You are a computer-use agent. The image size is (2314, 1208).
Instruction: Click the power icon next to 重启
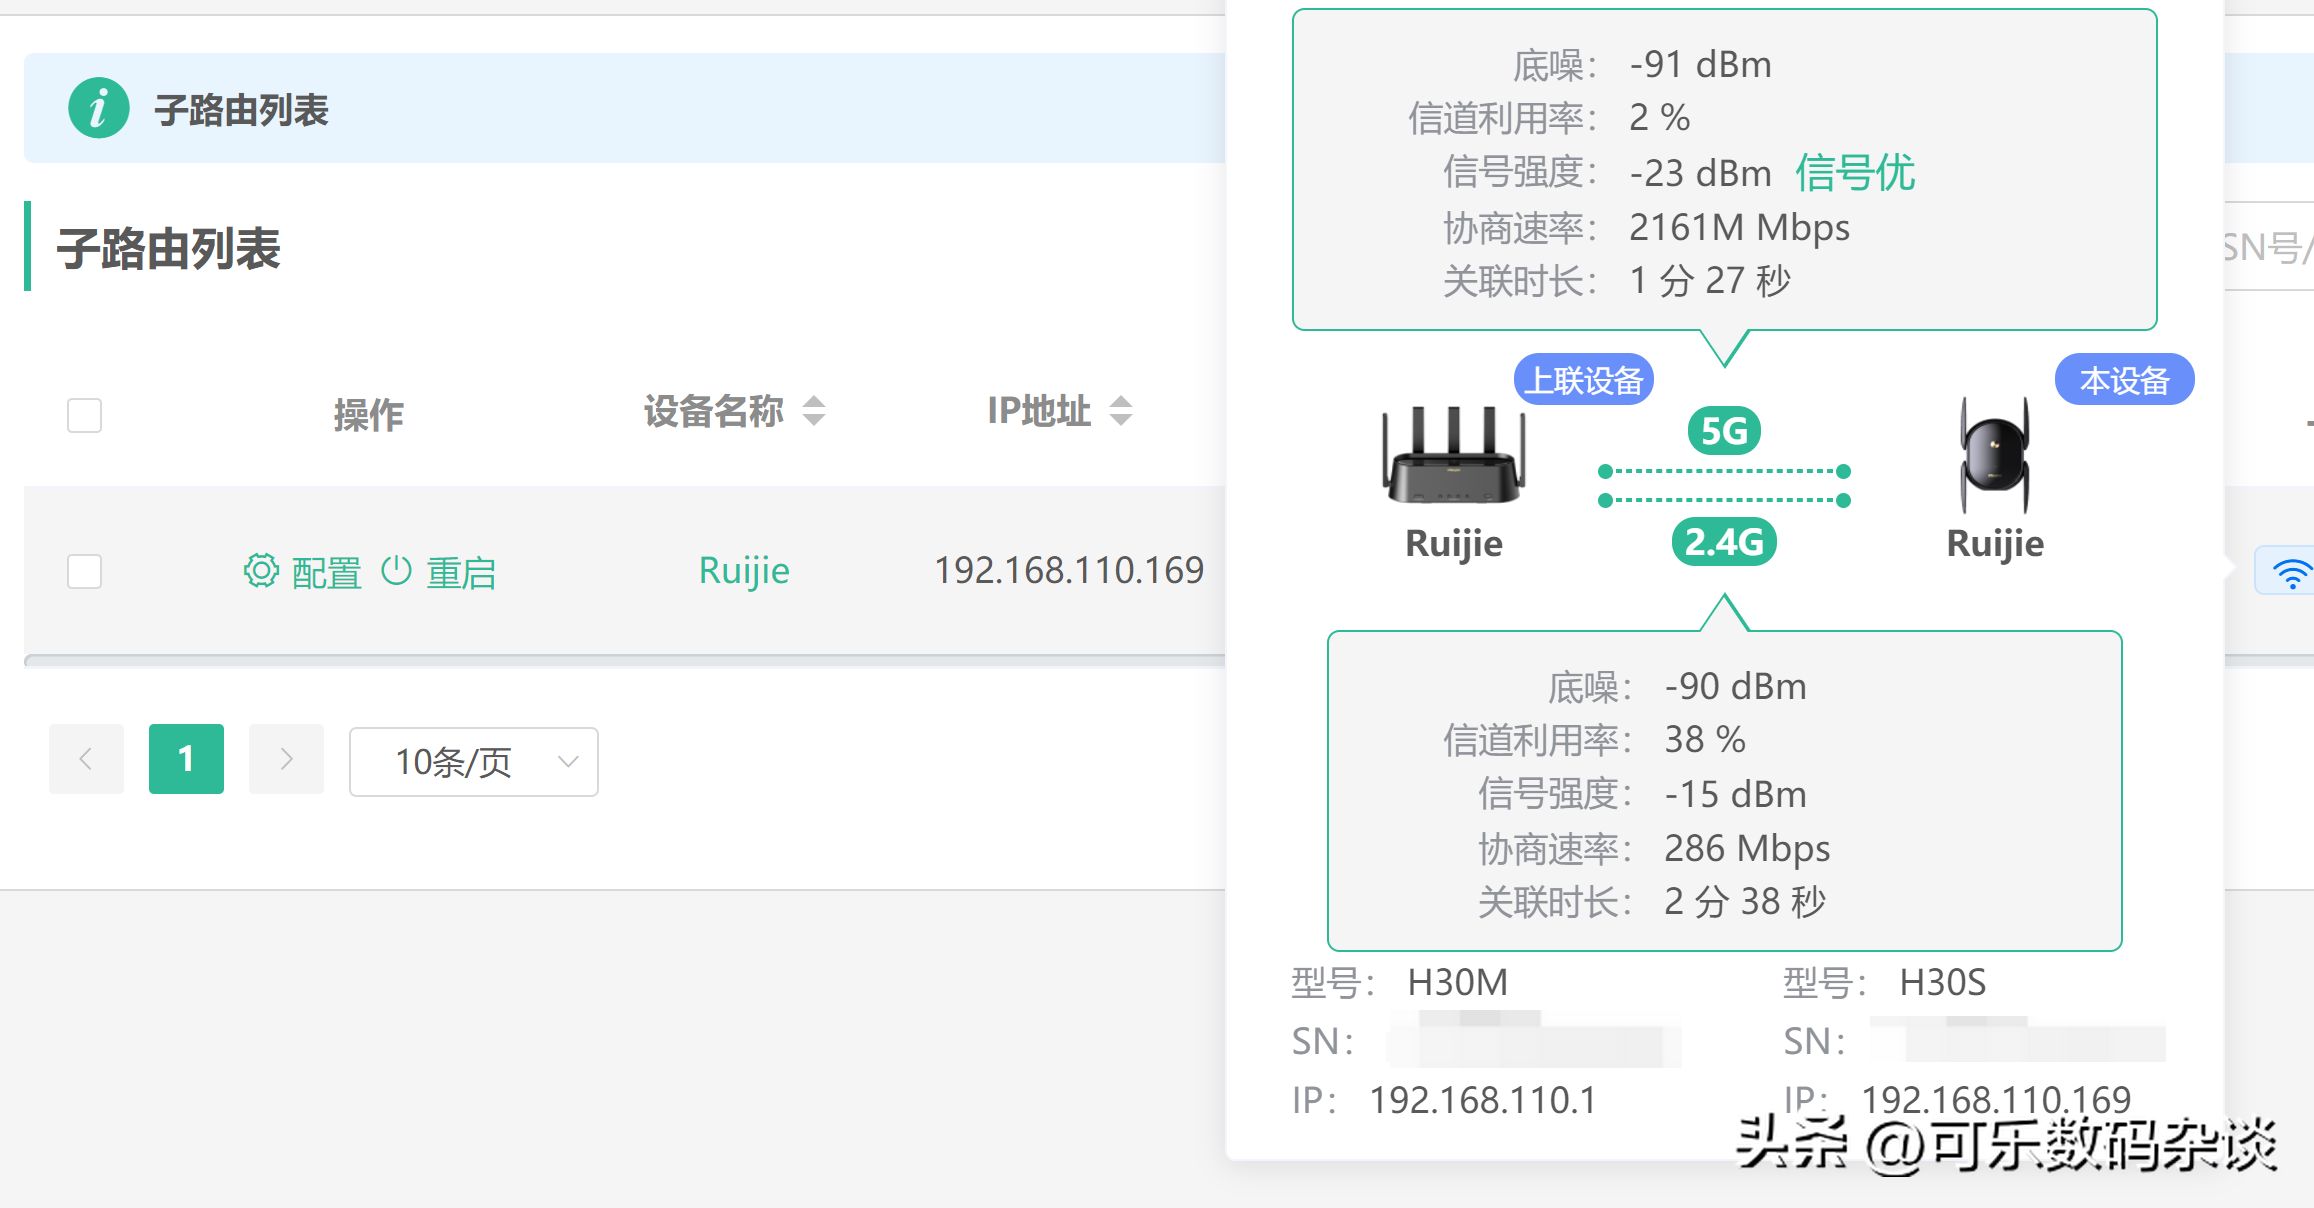[397, 570]
